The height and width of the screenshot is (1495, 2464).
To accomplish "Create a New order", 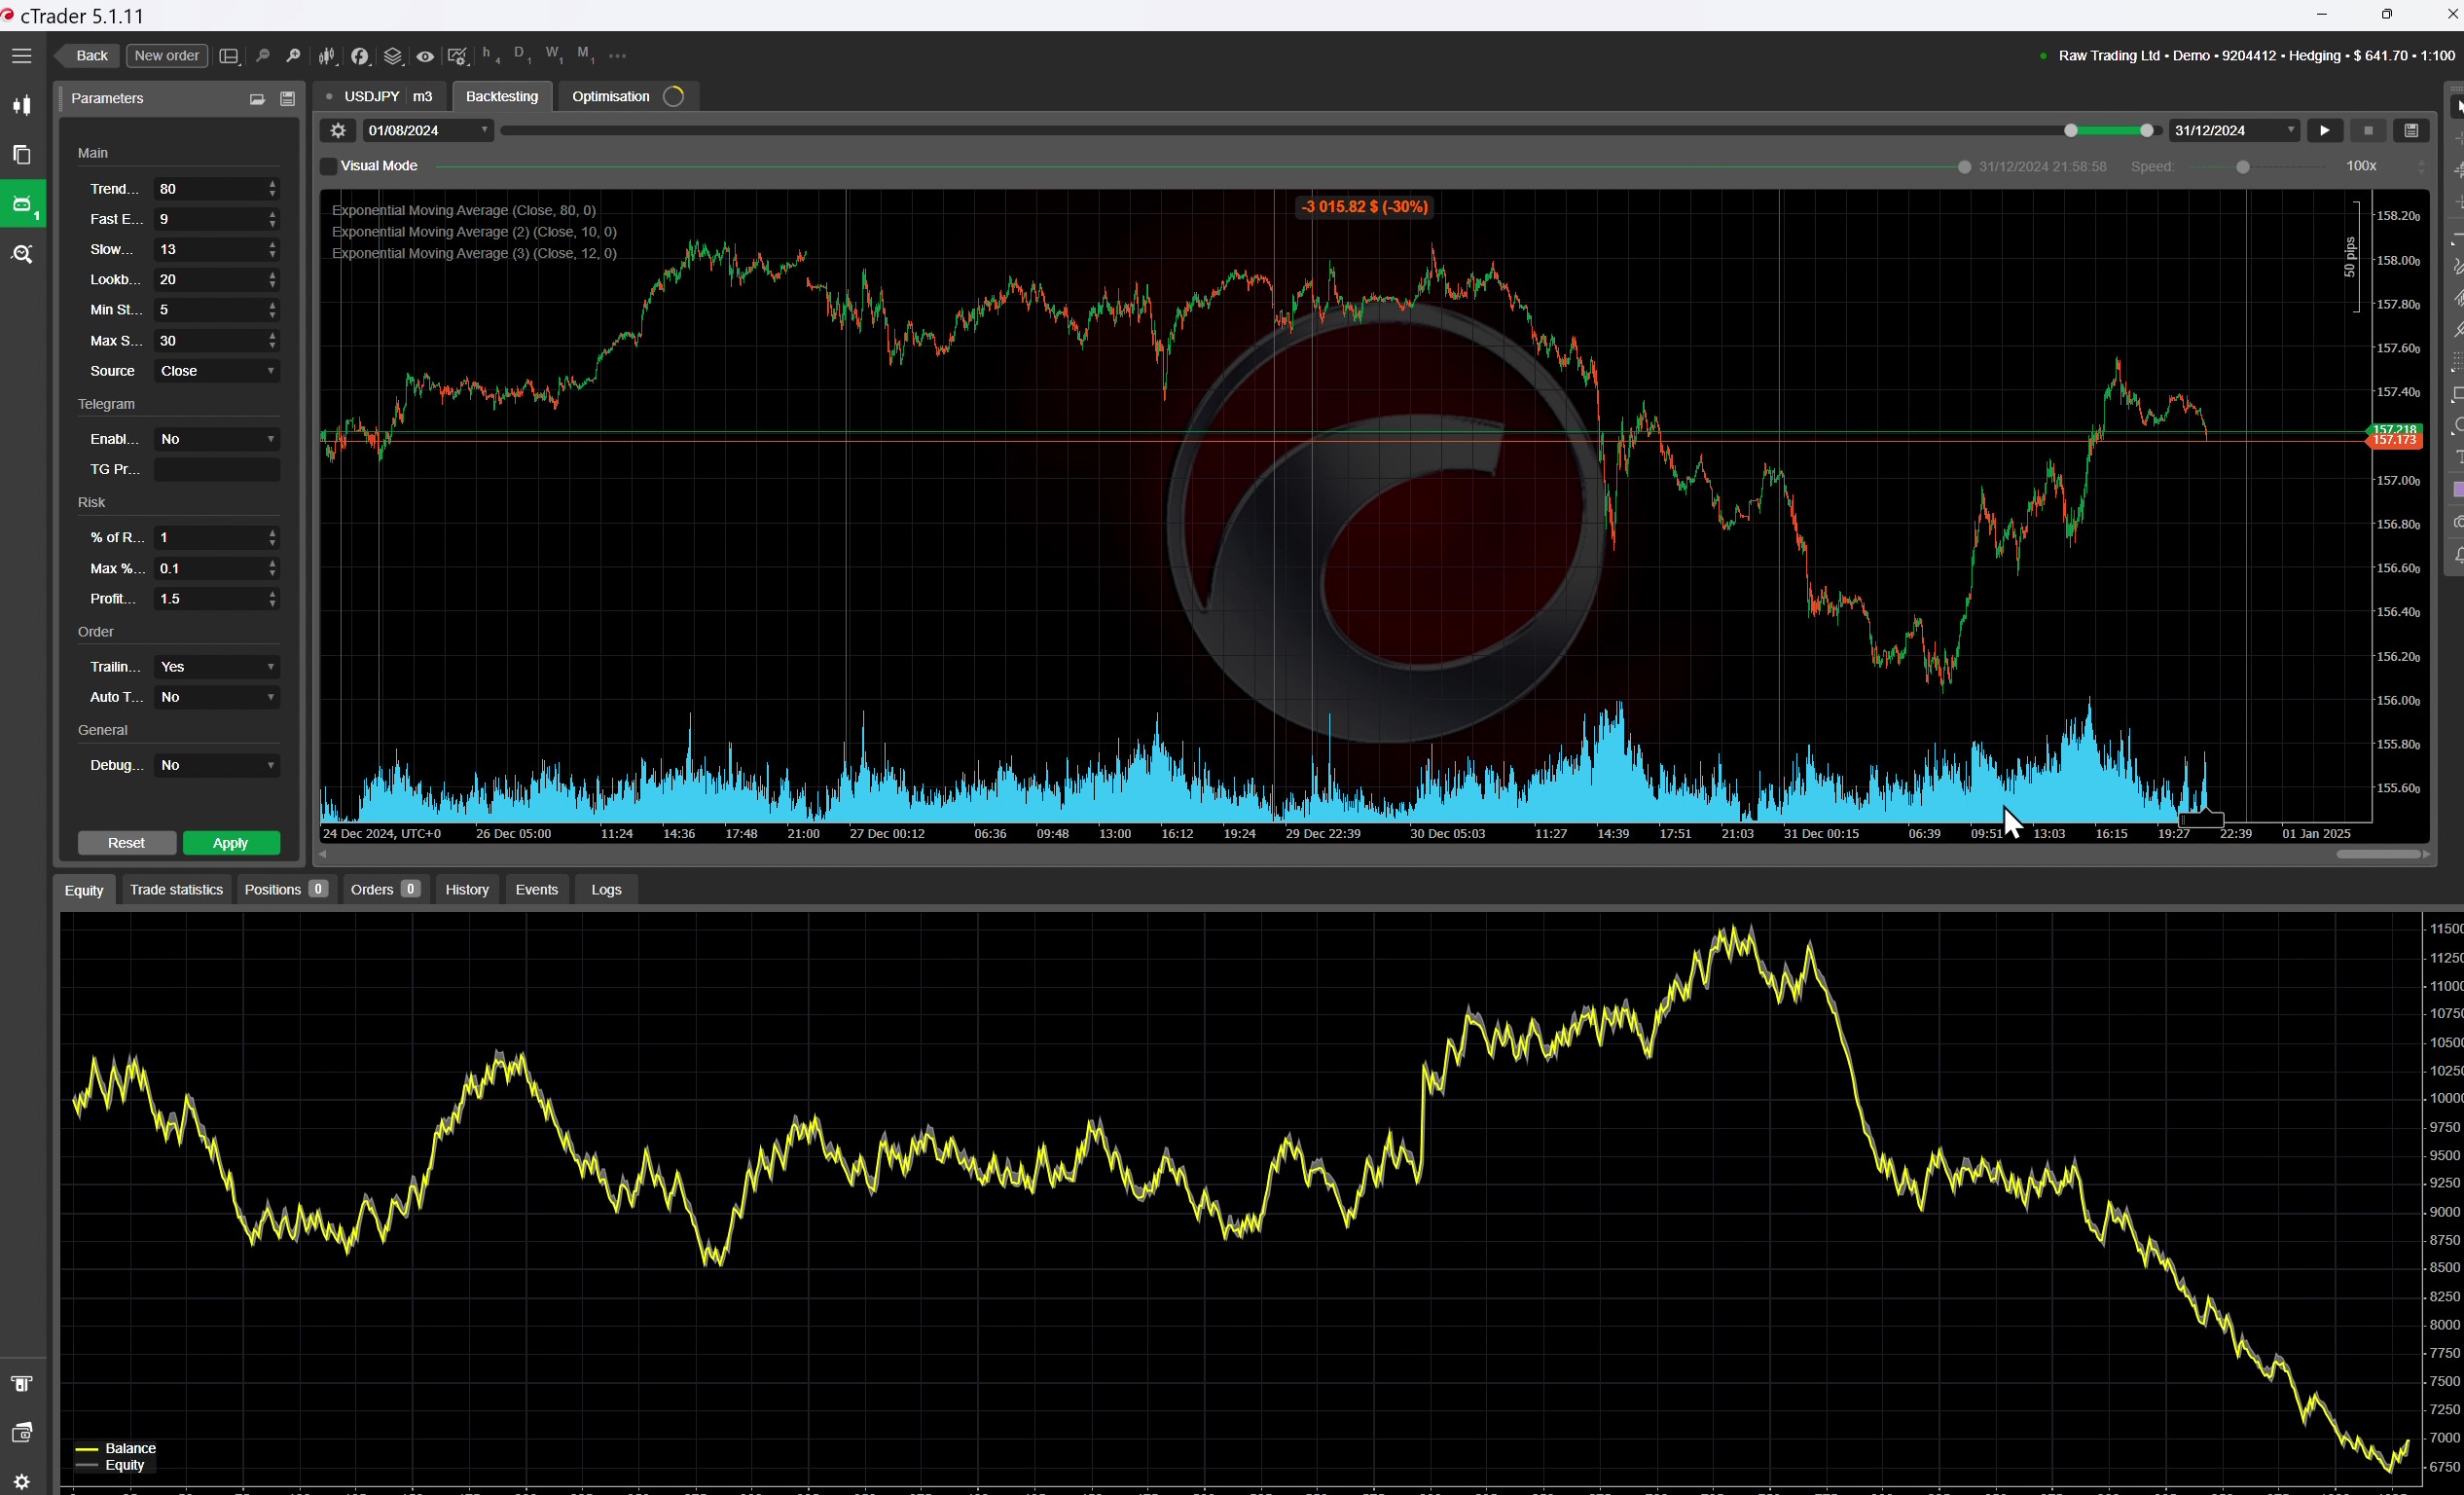I will click(x=167, y=56).
